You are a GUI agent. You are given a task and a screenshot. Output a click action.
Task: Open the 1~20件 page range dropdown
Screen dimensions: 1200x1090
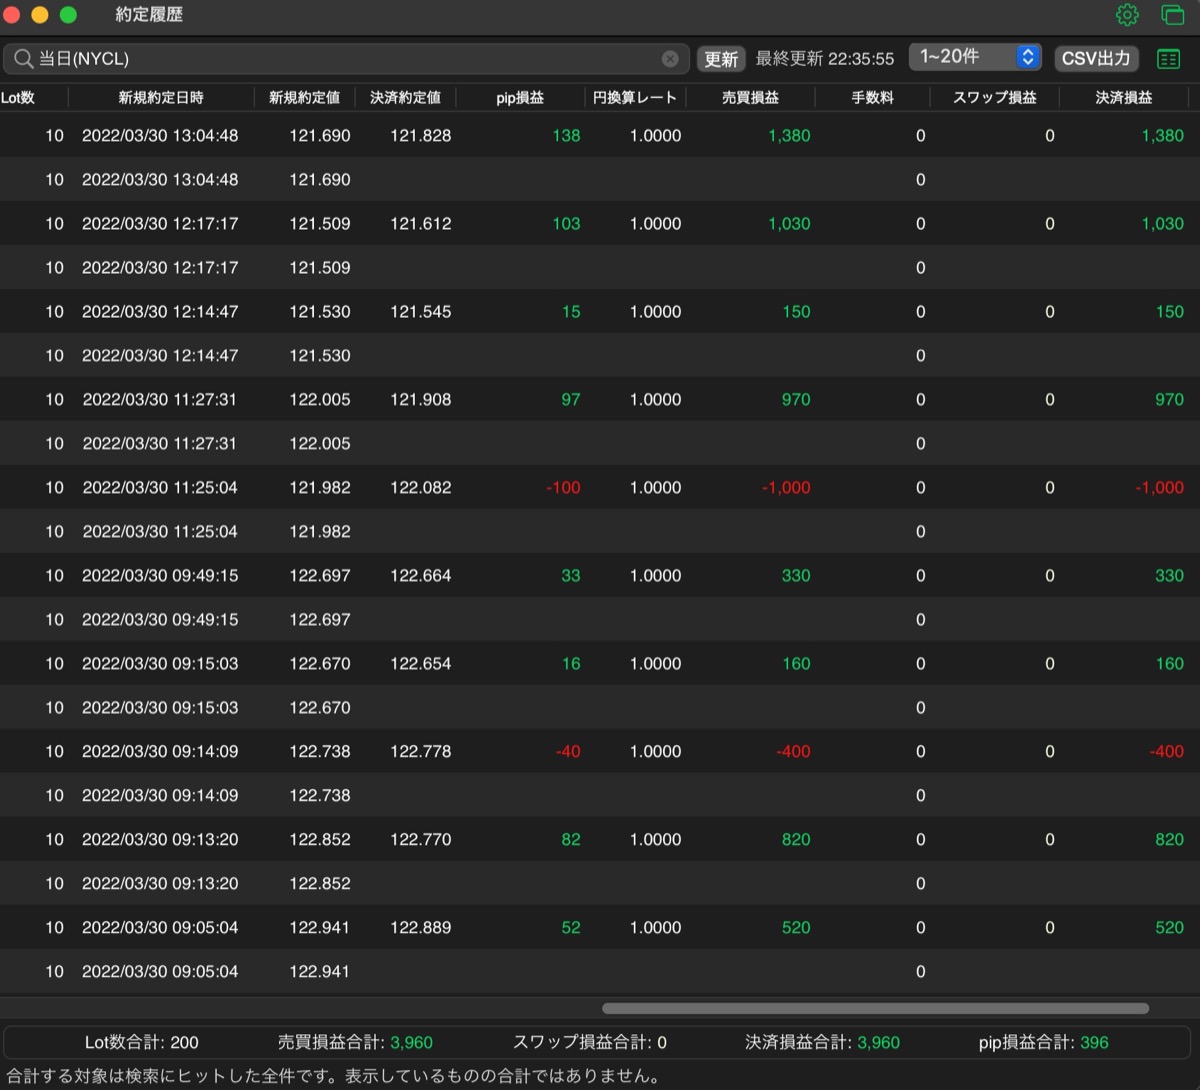(x=975, y=57)
